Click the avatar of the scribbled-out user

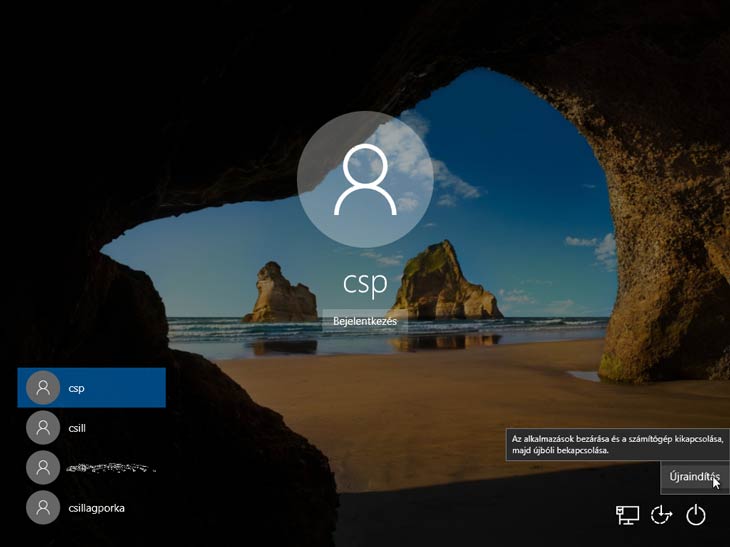[42, 468]
